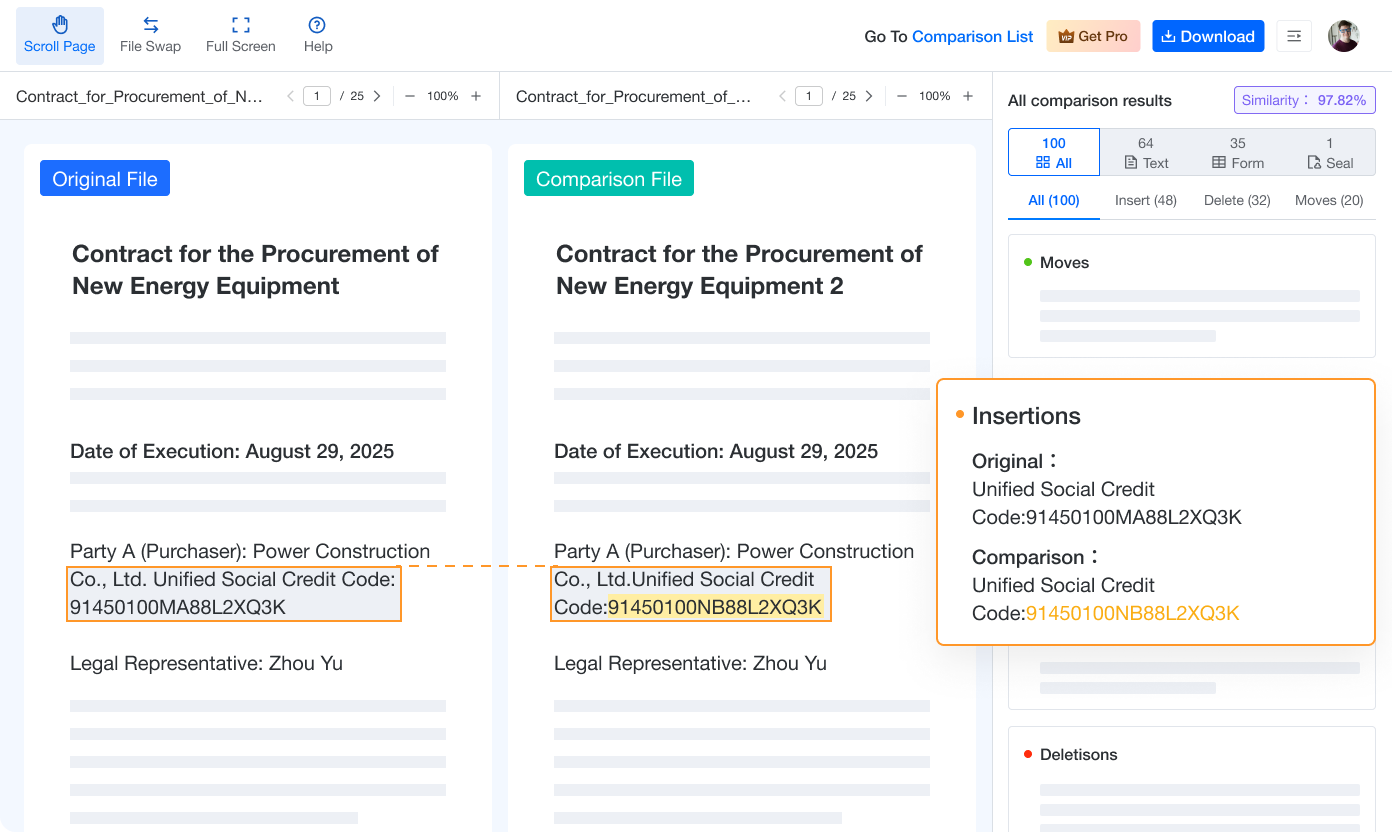Click "New Energy Equipment 2" title in comparison file
Viewport: 1392px width, 832px height.
click(x=700, y=286)
